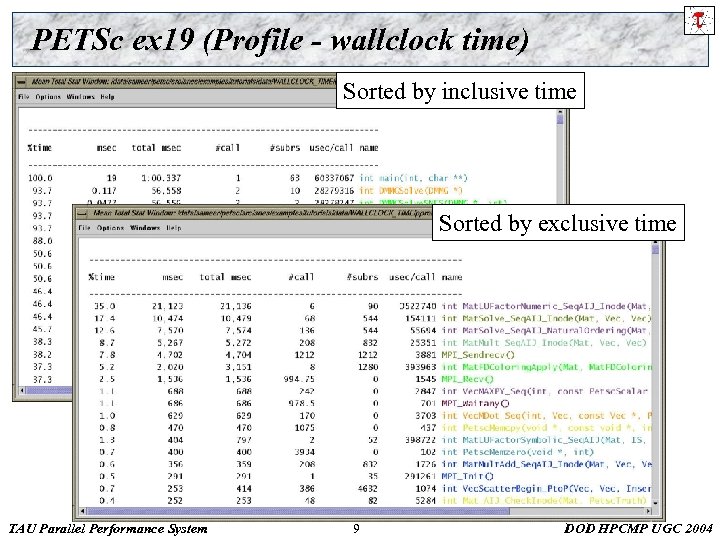Click back window vertical scrollbar thumb
This screenshot has height=540, width=720.
560,119
